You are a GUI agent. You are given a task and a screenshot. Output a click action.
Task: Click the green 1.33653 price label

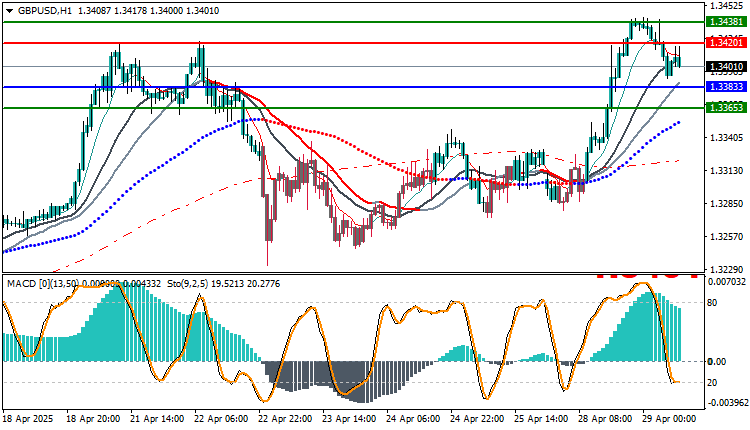pos(726,108)
